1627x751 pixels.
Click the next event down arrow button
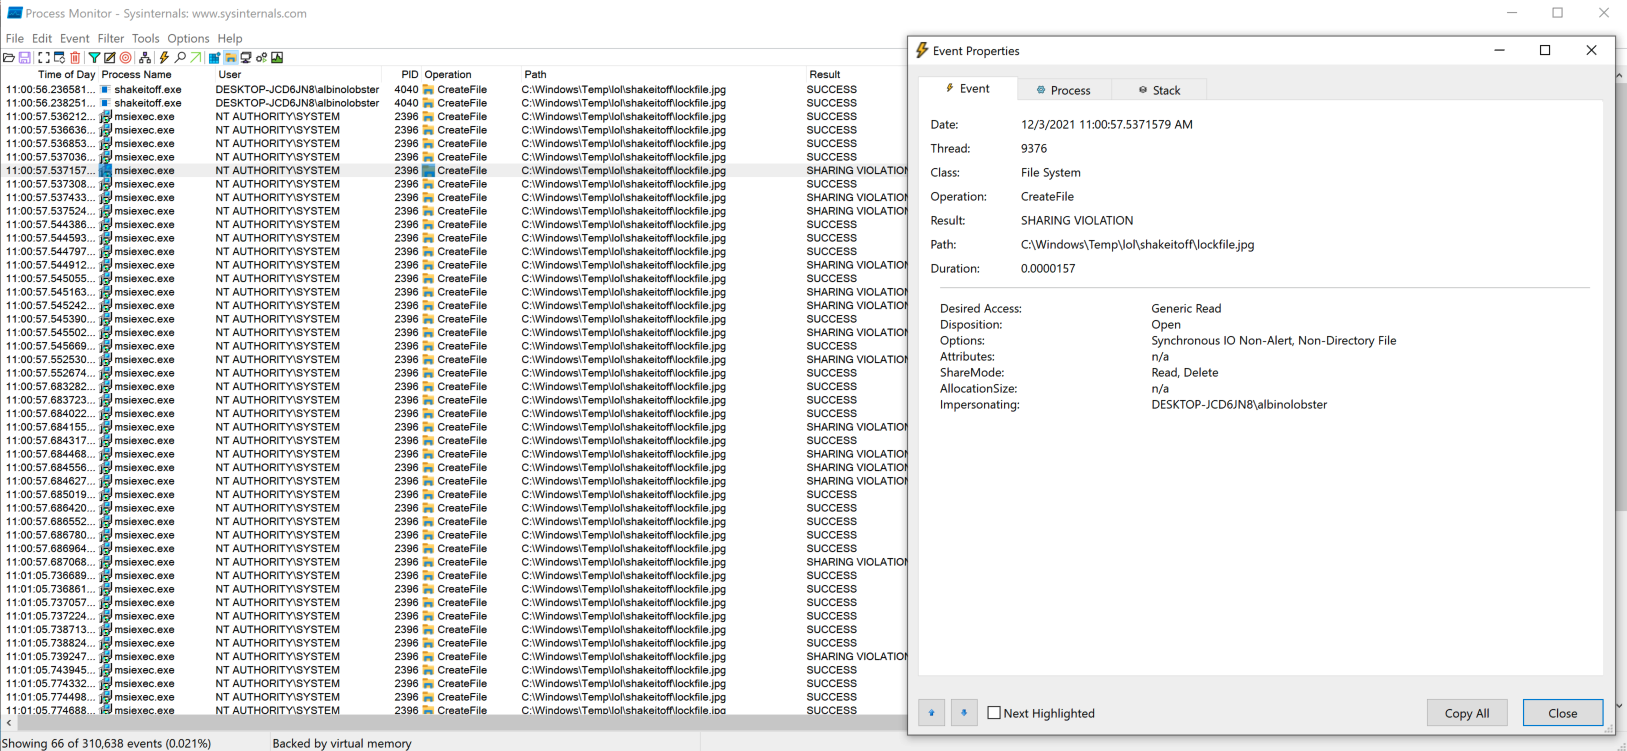click(x=964, y=713)
